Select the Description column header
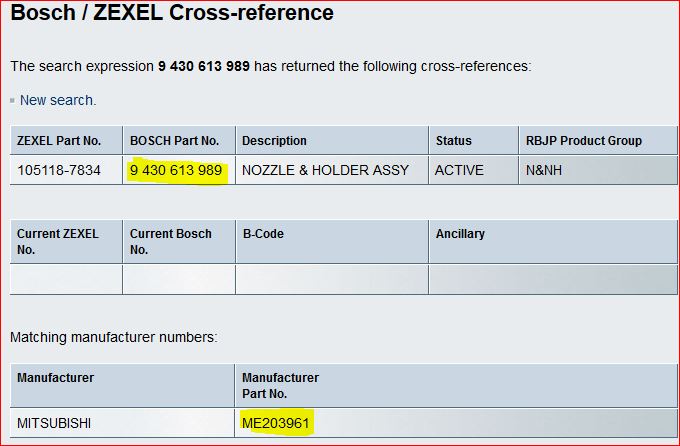Viewport: 680px width, 446px height. (x=274, y=141)
